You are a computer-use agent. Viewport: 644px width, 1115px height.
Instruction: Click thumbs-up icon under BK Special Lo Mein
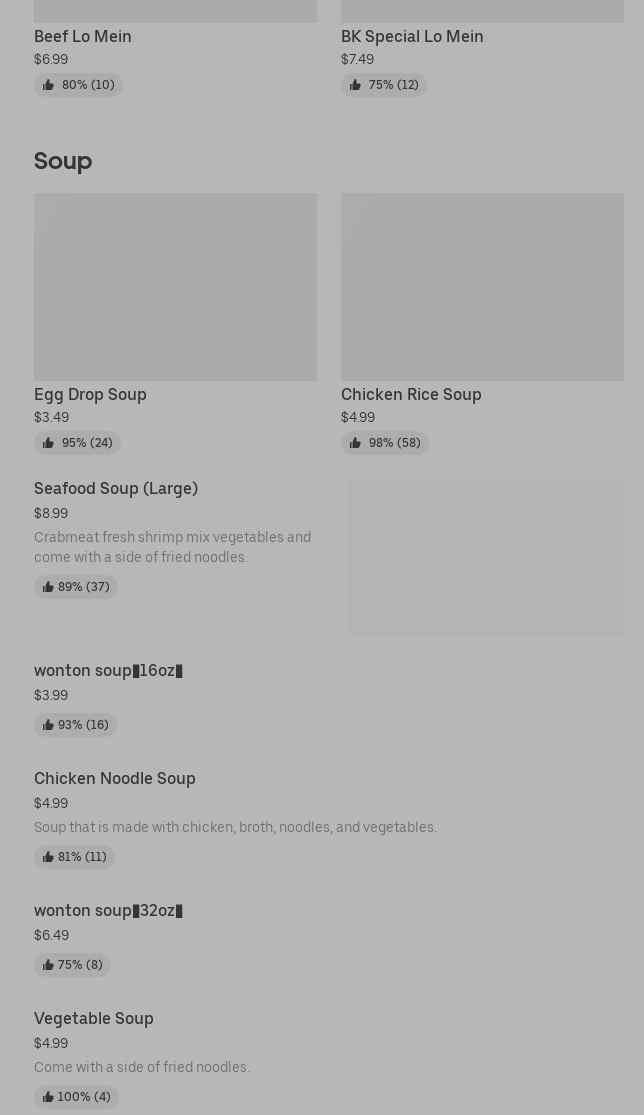(x=355, y=85)
